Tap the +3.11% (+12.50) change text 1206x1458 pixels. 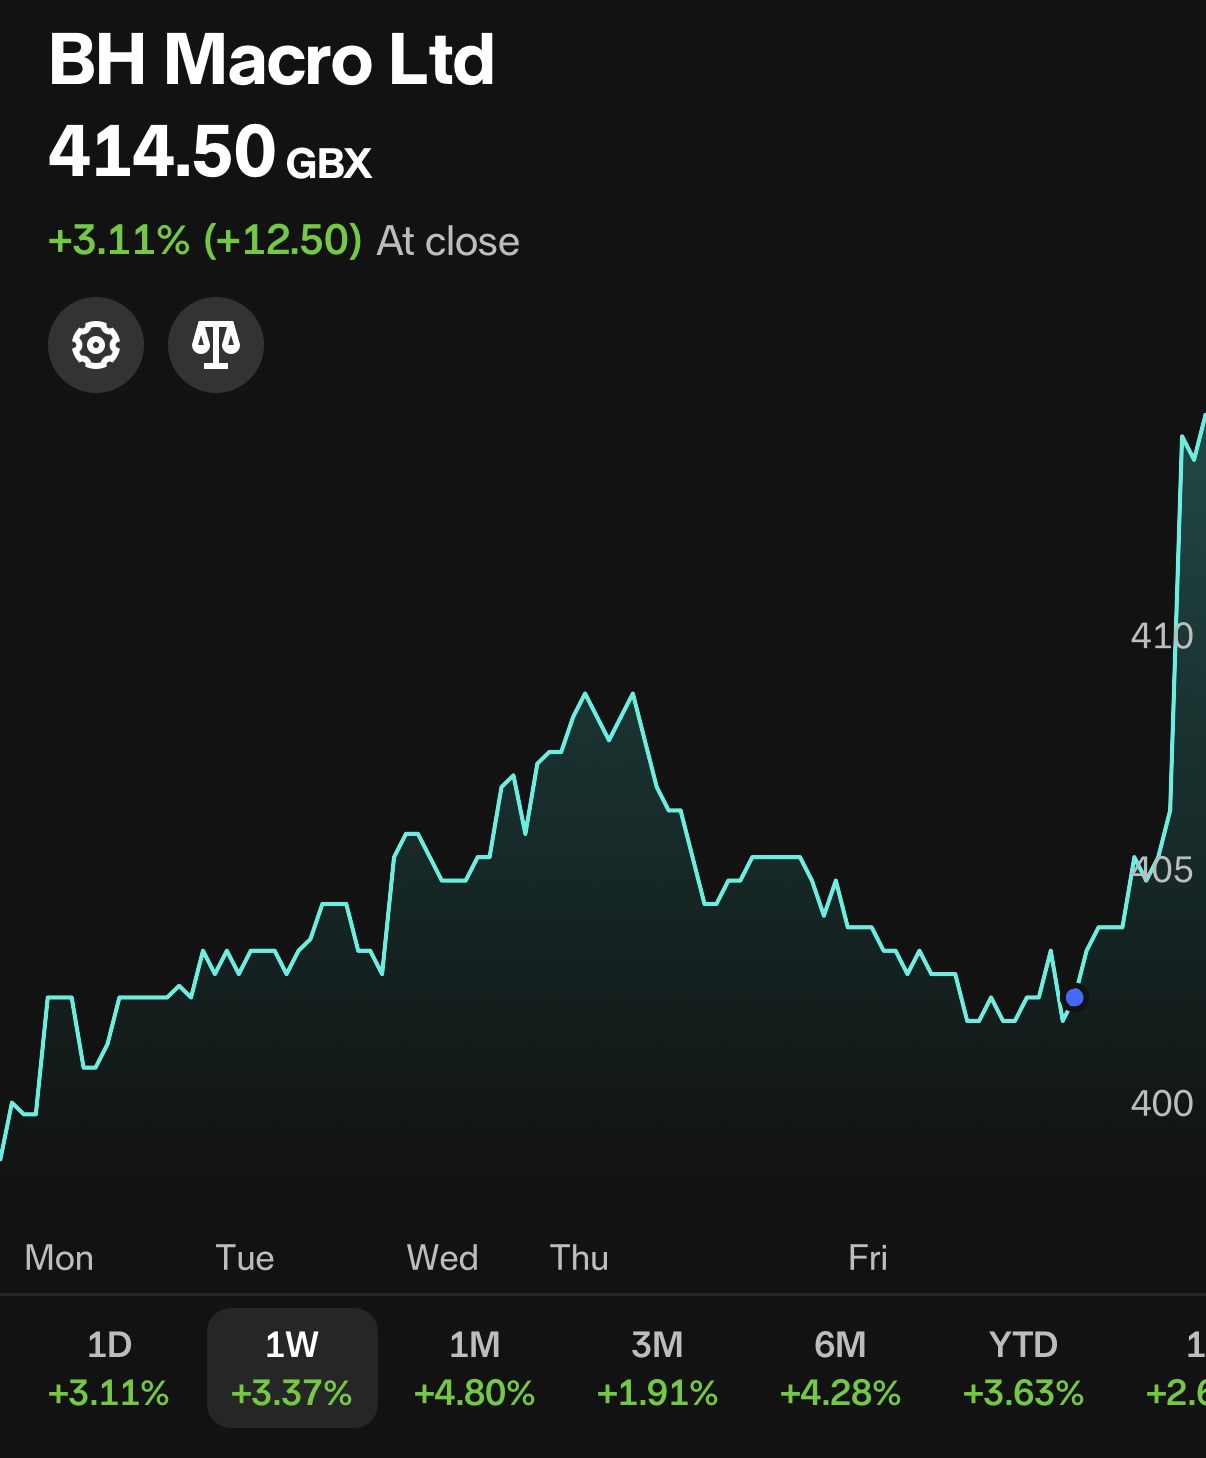(x=205, y=241)
